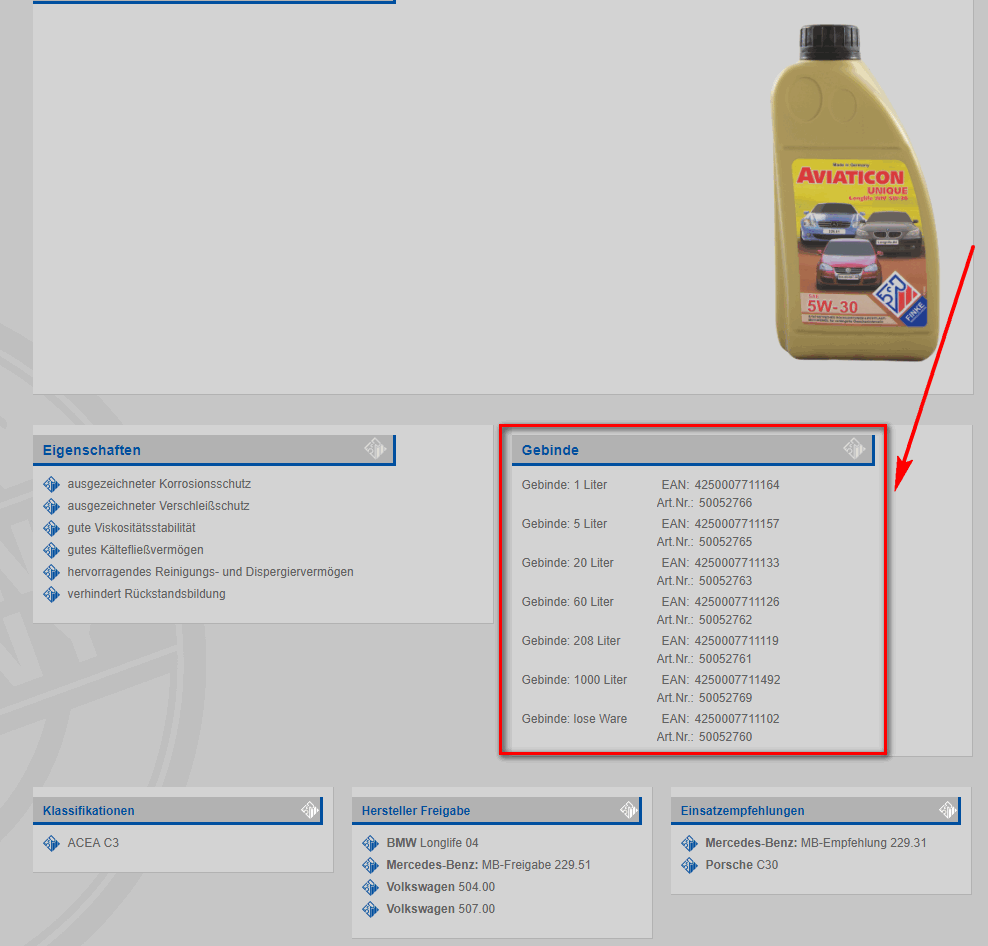
Task: Click bullet icon beside Porsche C30
Action: click(689, 865)
